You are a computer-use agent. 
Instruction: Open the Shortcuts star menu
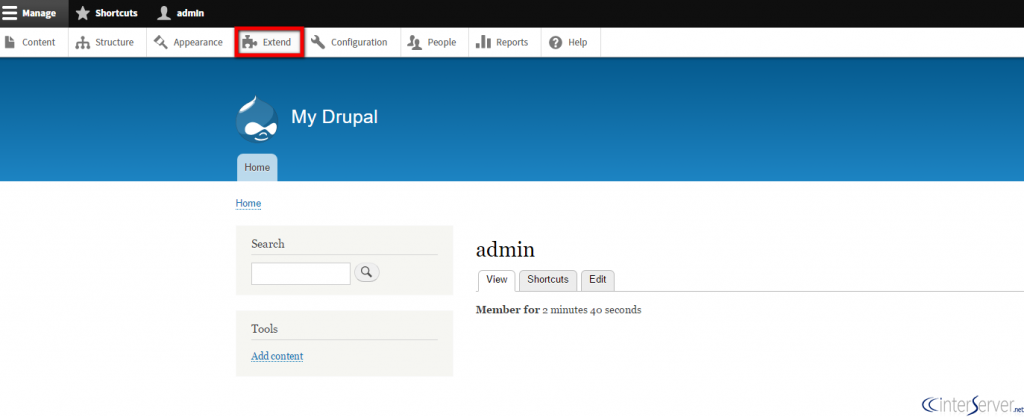(106, 13)
